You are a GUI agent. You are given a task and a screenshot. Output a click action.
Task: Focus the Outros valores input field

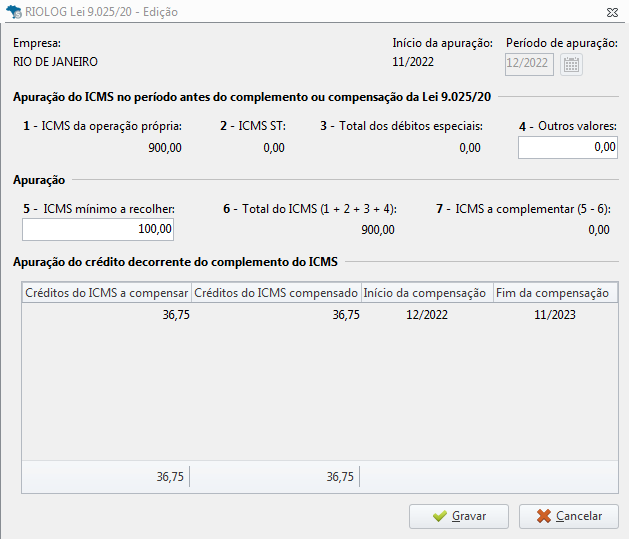click(x=568, y=148)
